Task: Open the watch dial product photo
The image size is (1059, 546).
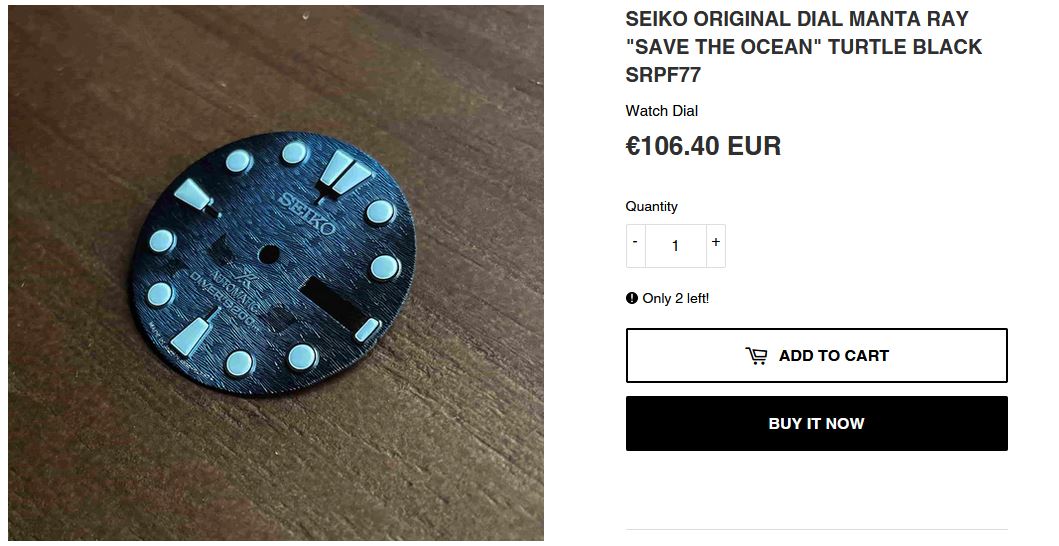Action: point(276,273)
